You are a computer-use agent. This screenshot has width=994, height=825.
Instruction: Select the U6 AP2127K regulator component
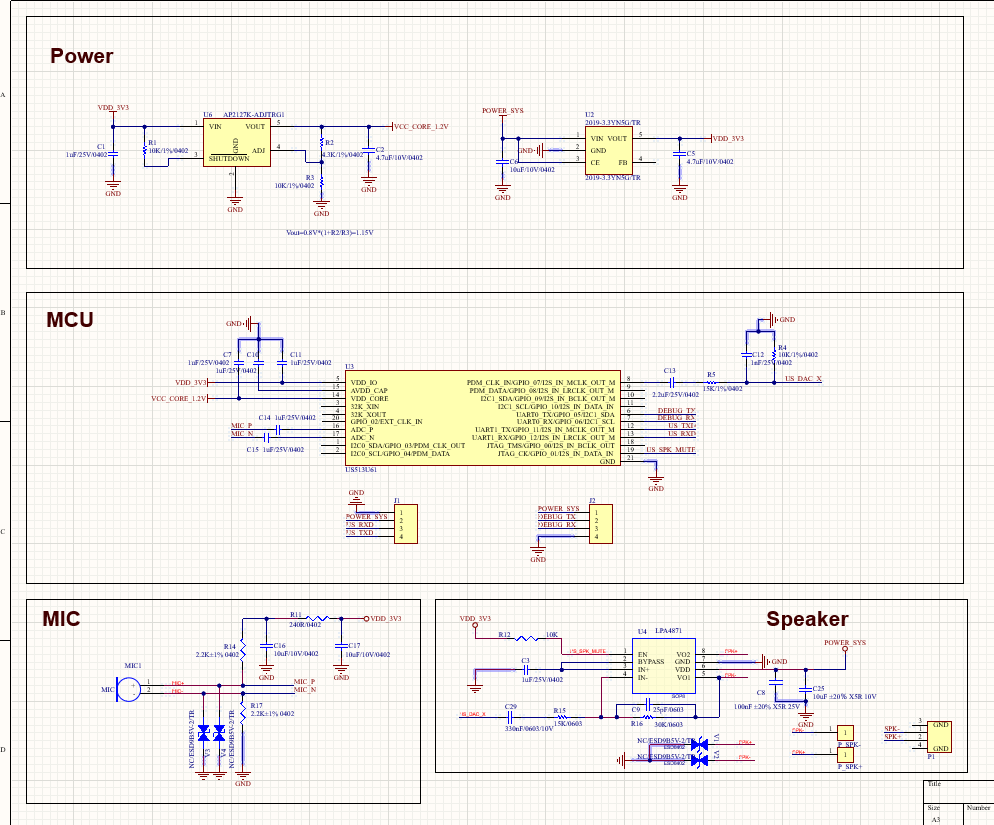235,142
